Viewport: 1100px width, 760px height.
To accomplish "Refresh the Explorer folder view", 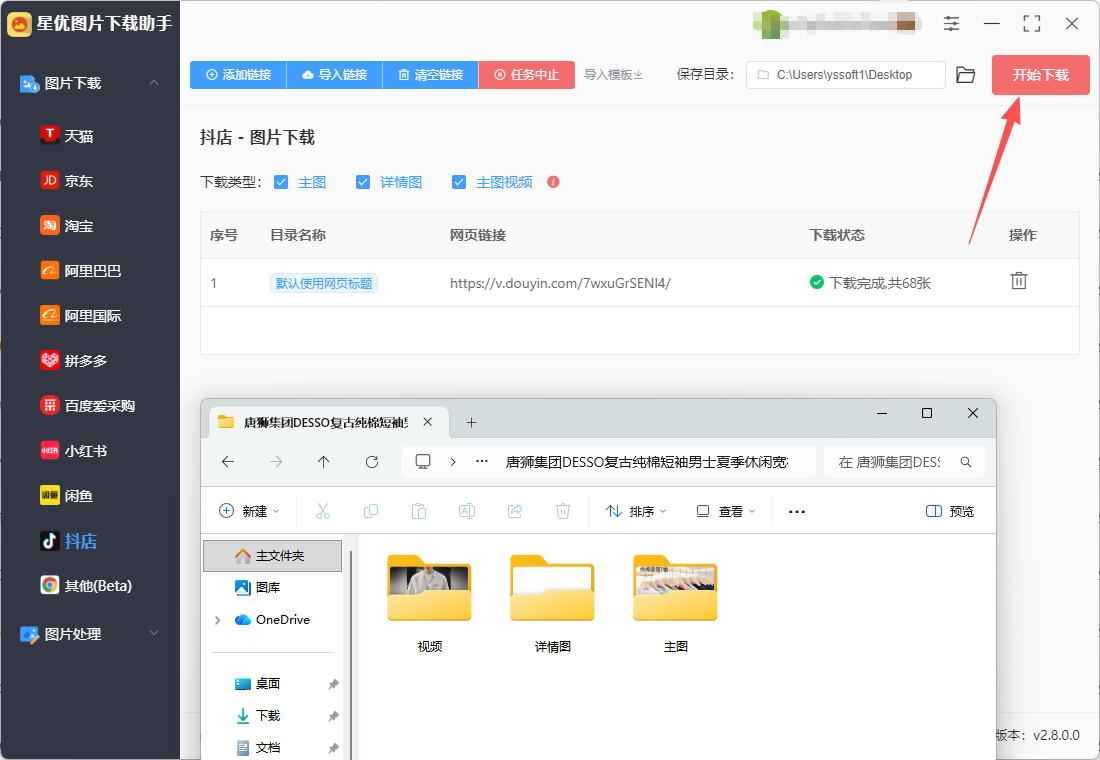I will pyautogui.click(x=372, y=461).
